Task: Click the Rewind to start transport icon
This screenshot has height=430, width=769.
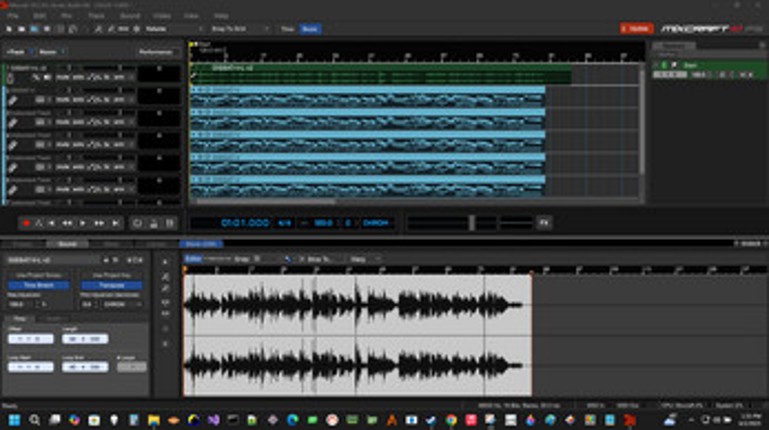Action: coord(53,223)
